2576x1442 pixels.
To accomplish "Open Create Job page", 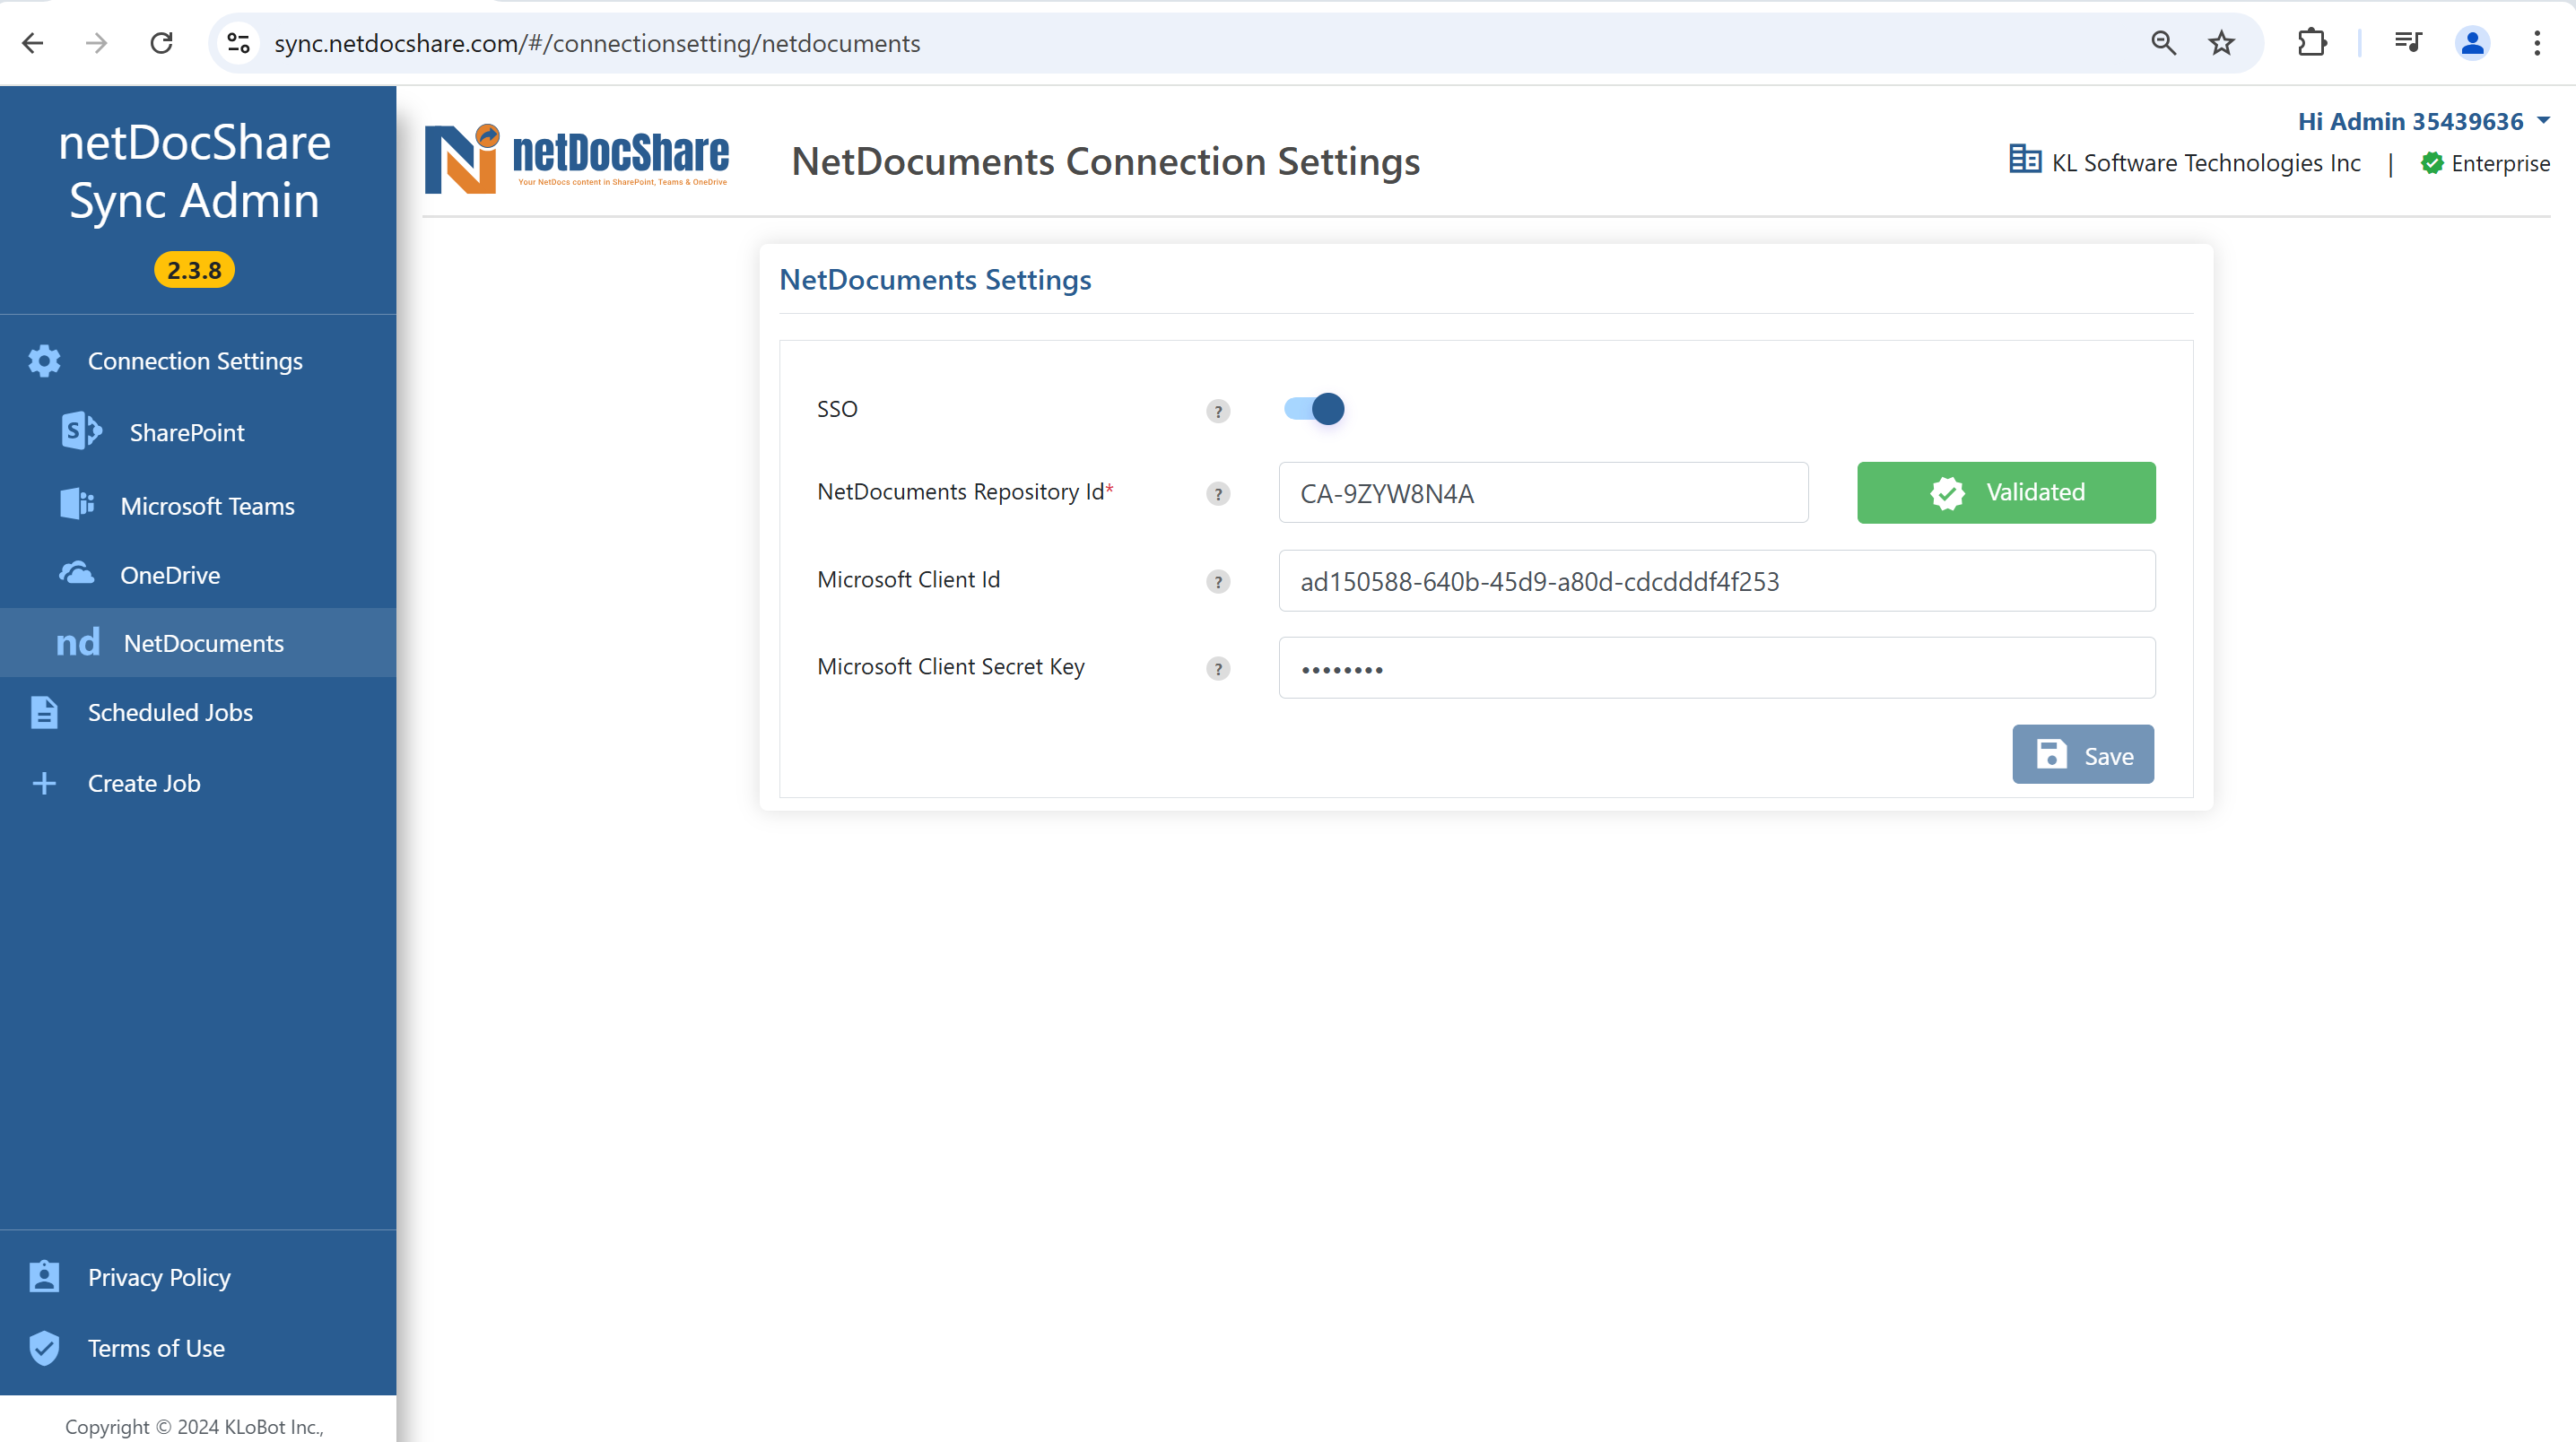I will coord(198,783).
